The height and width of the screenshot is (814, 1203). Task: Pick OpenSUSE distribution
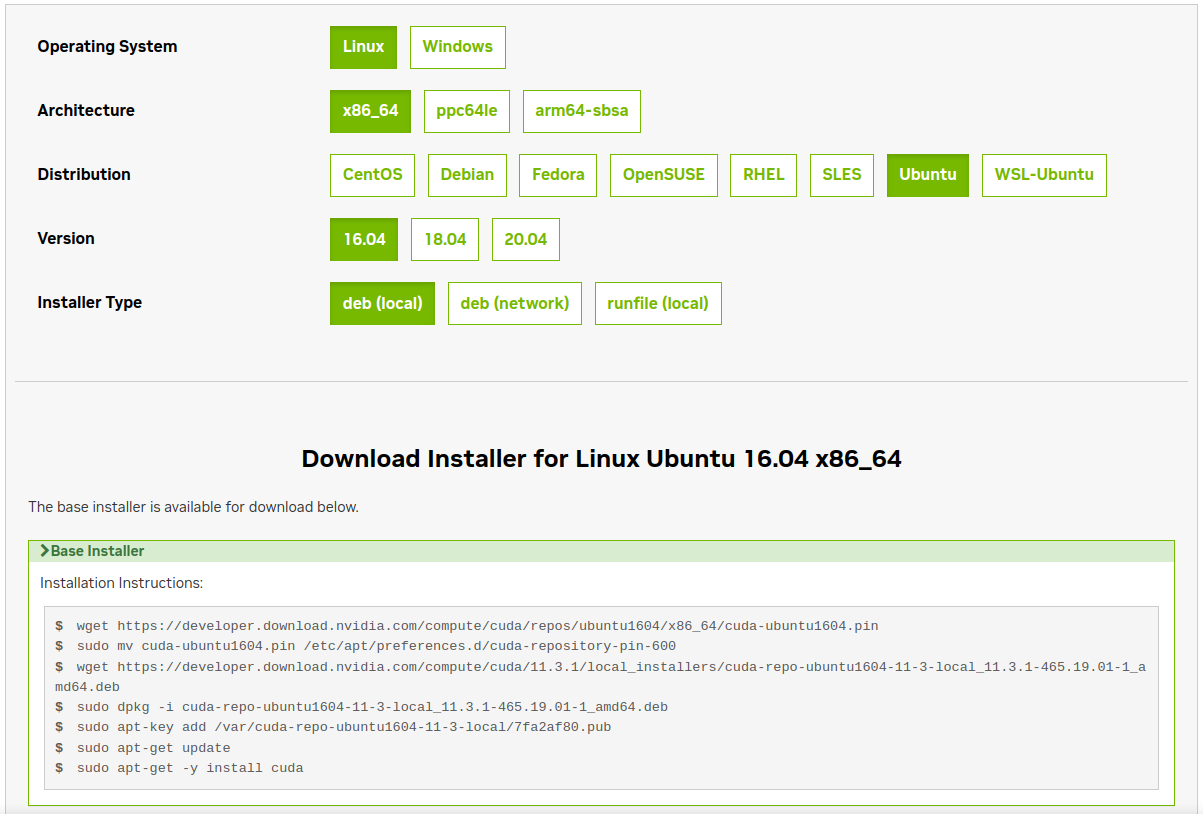pyautogui.click(x=663, y=175)
